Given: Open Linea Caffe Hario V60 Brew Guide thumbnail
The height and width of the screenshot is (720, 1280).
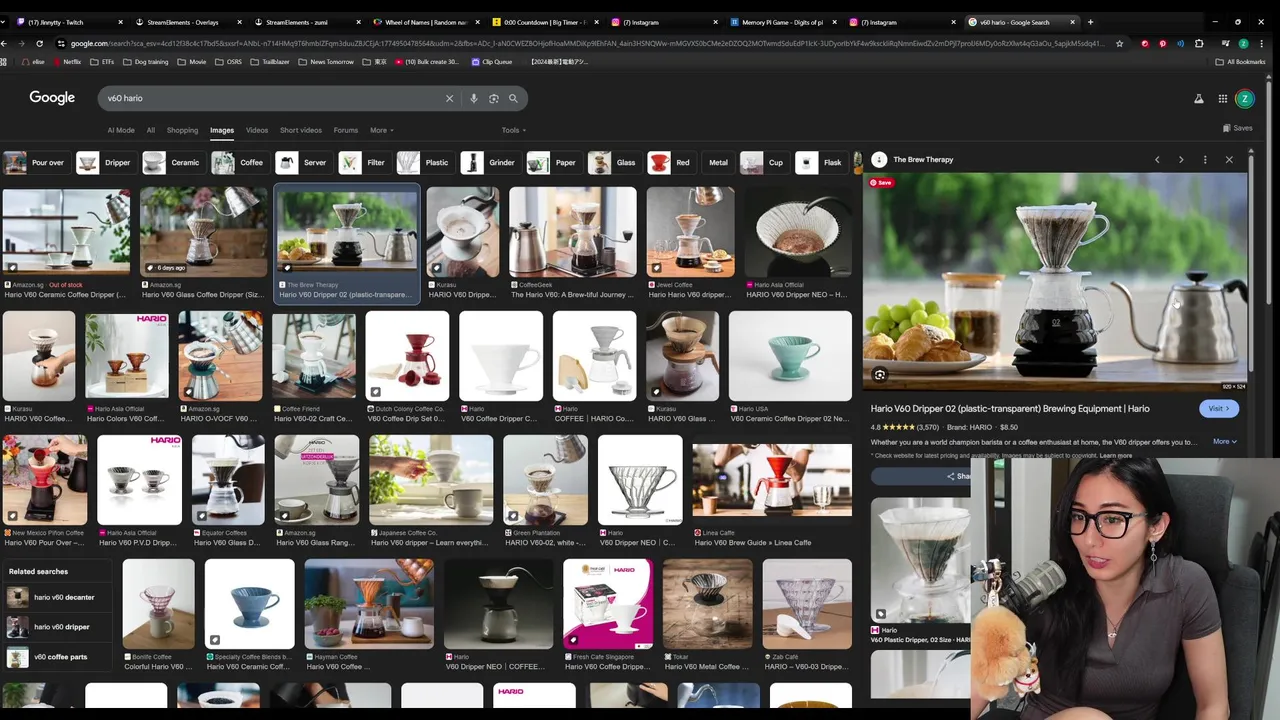Looking at the screenshot, I should [772, 480].
